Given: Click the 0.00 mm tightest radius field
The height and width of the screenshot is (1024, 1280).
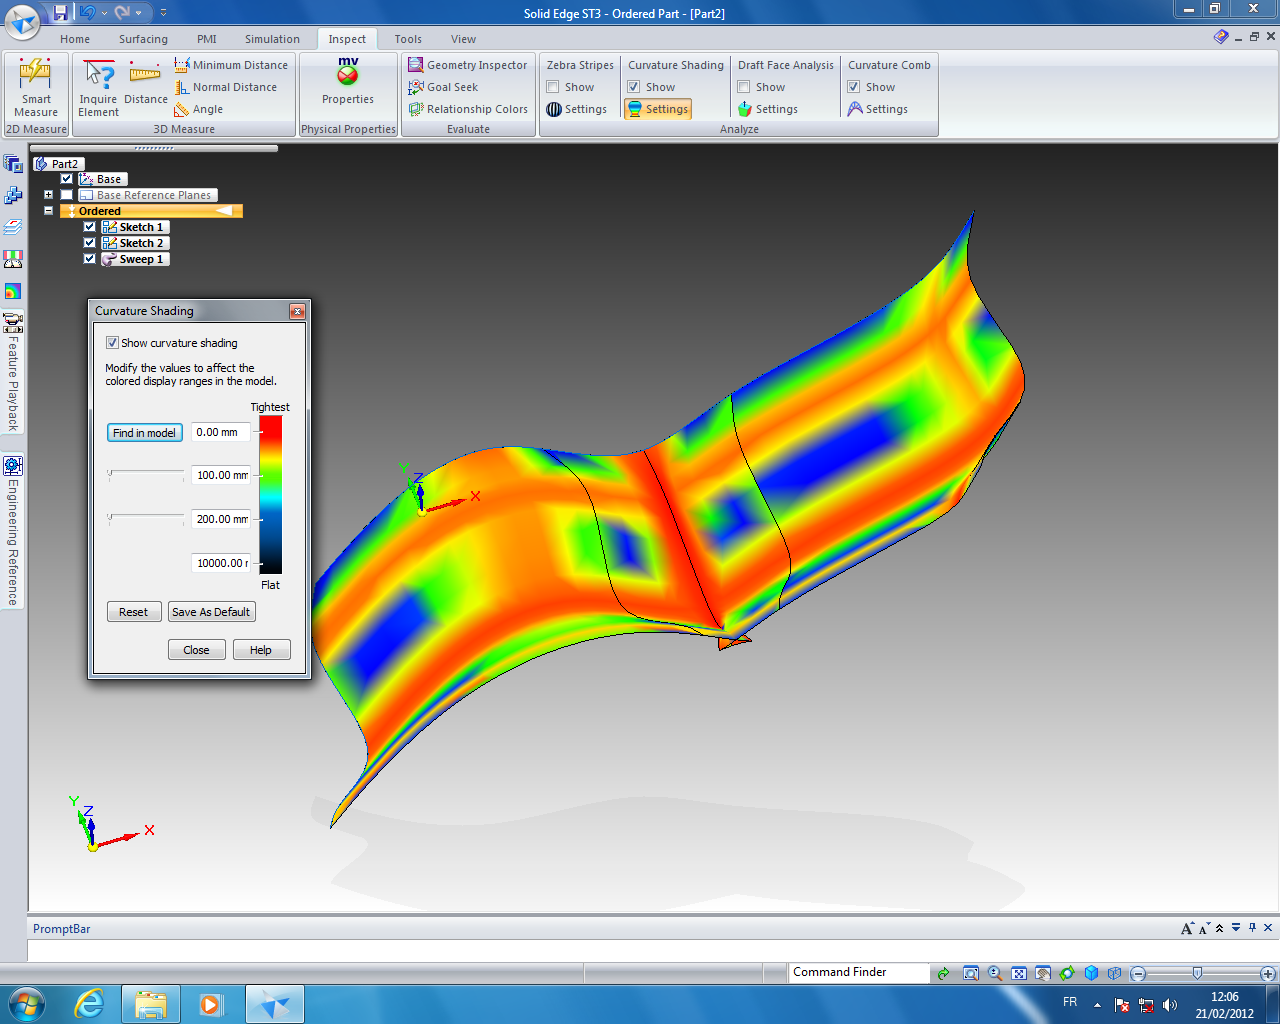Looking at the screenshot, I should tap(221, 432).
